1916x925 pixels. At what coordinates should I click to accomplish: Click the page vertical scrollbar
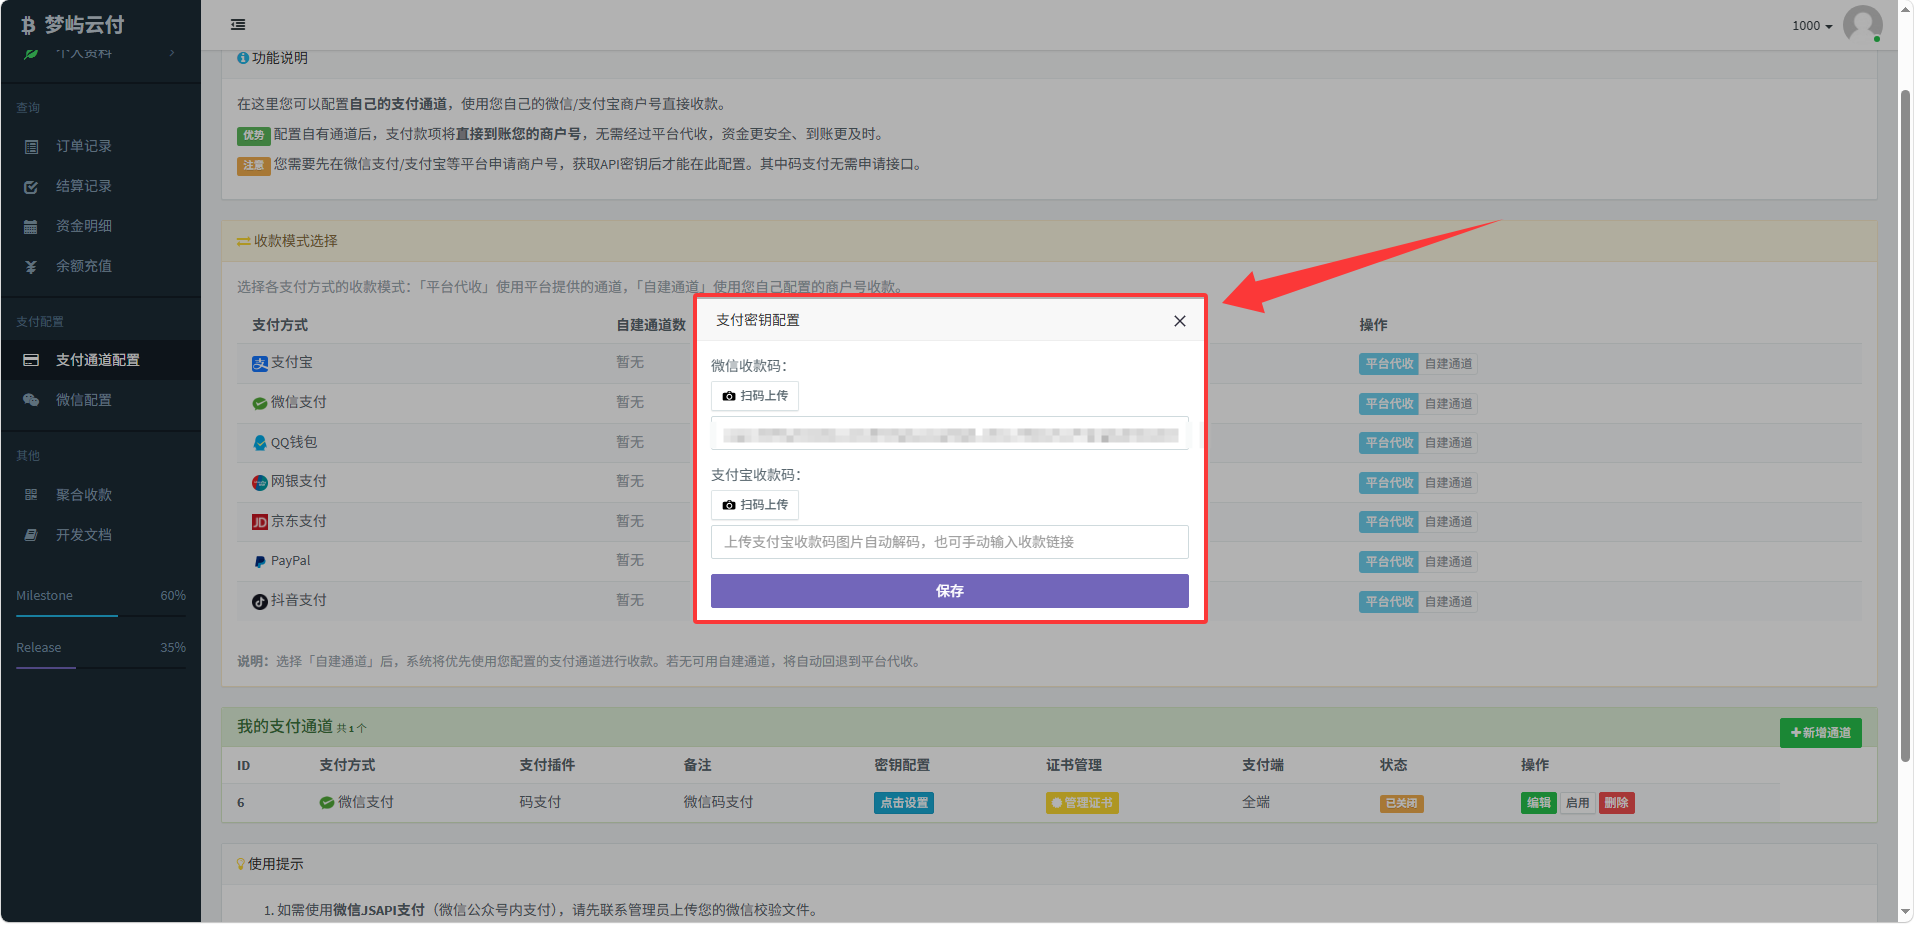pyautogui.click(x=1905, y=425)
